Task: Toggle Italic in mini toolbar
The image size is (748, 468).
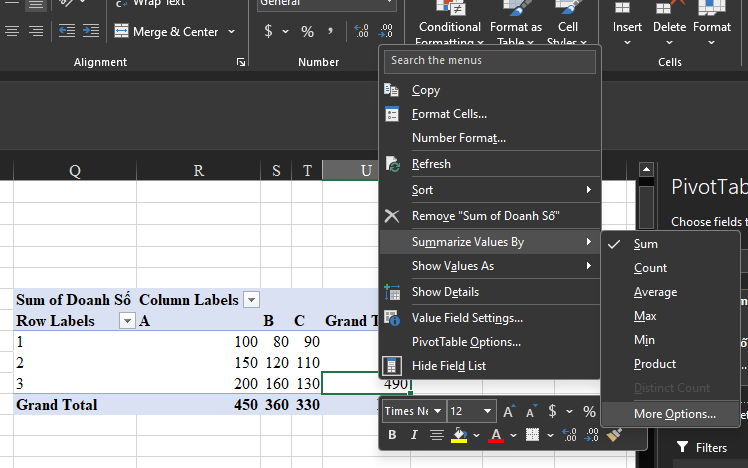Action: (414, 435)
